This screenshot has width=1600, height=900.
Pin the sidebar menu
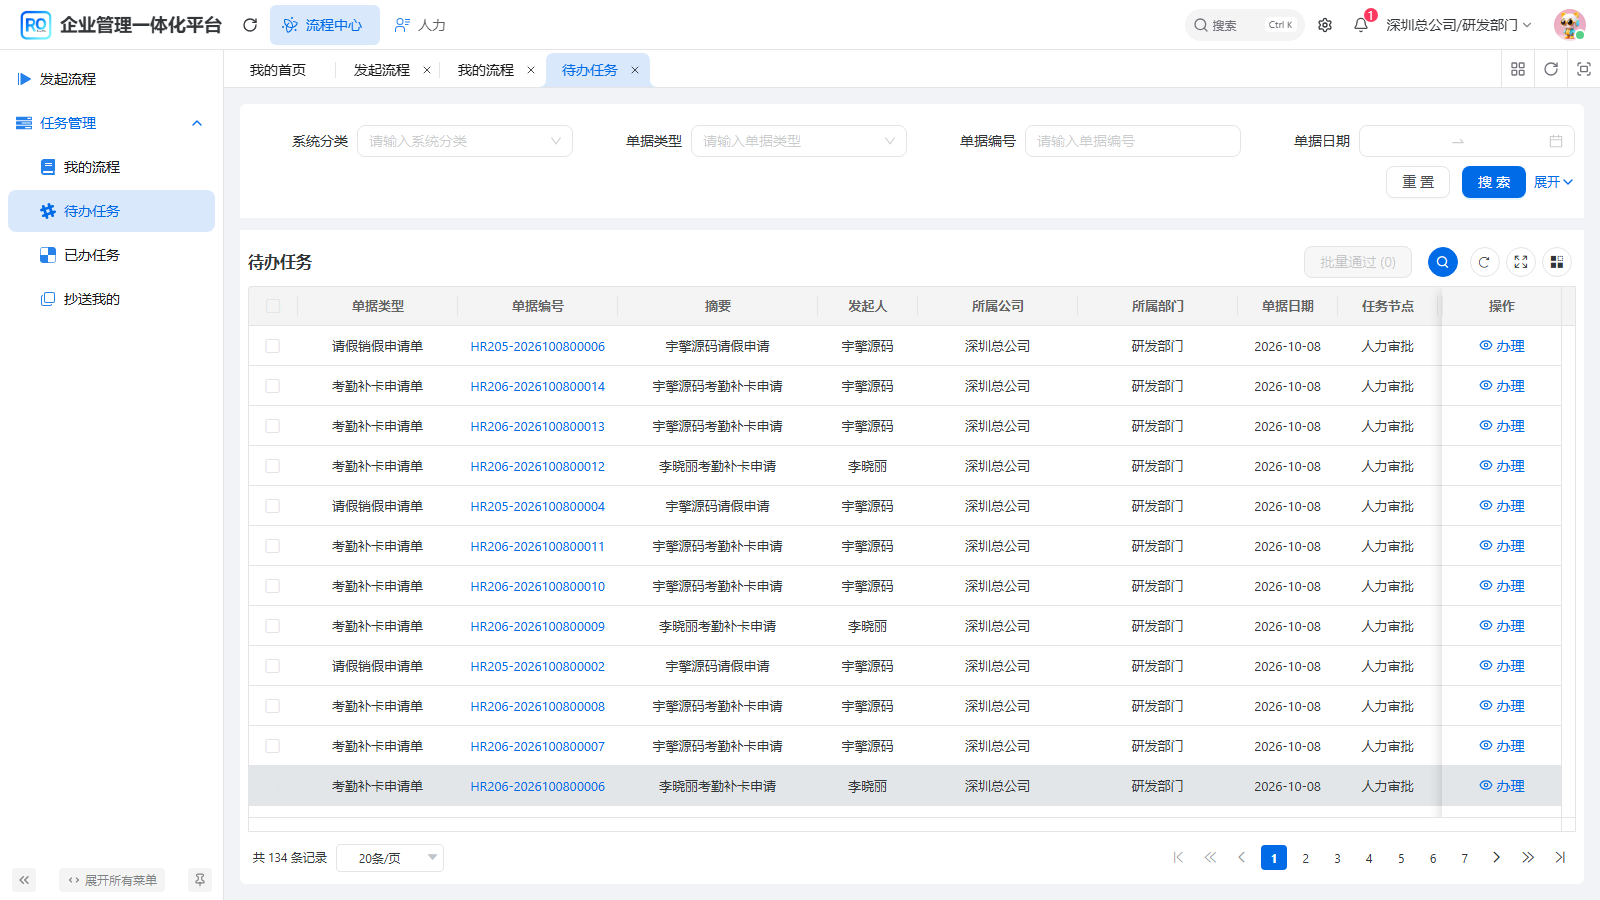click(200, 880)
